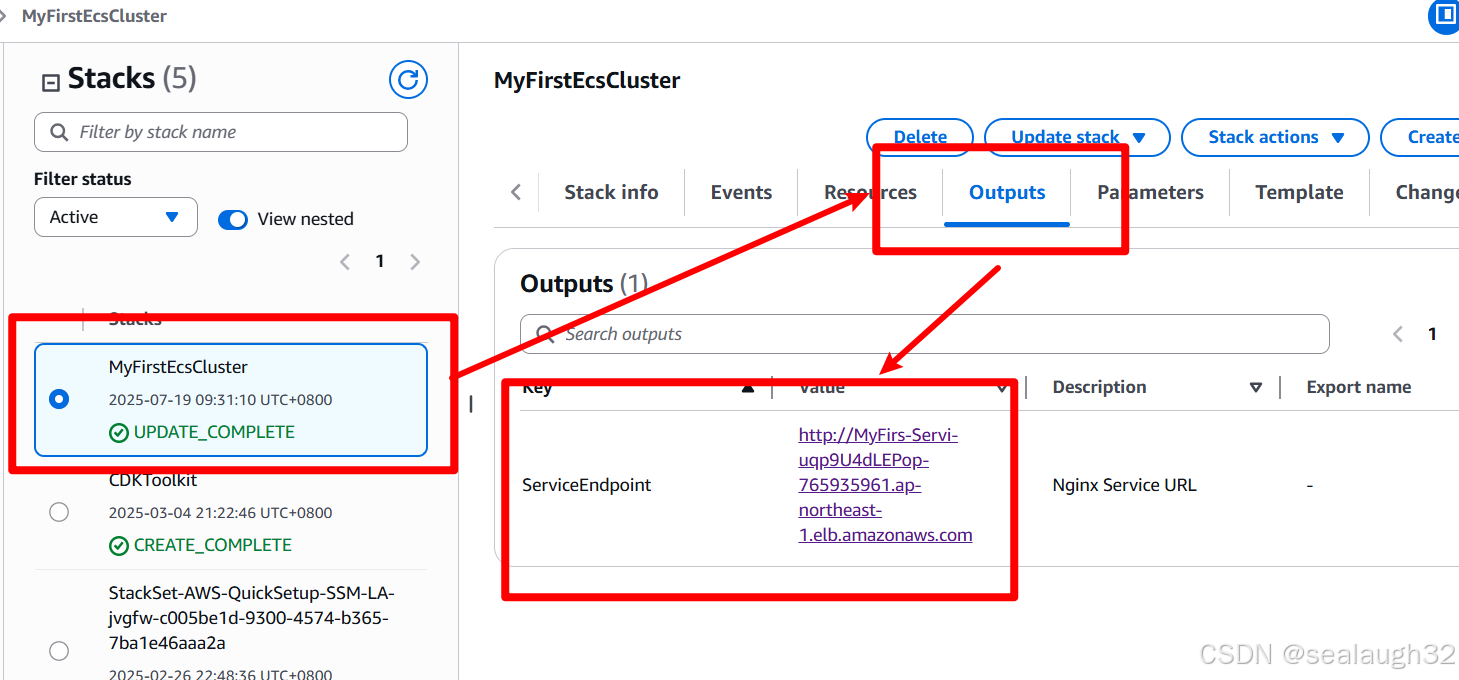The image size is (1459, 680).
Task: Switch to the Outputs tab
Action: click(x=1007, y=192)
